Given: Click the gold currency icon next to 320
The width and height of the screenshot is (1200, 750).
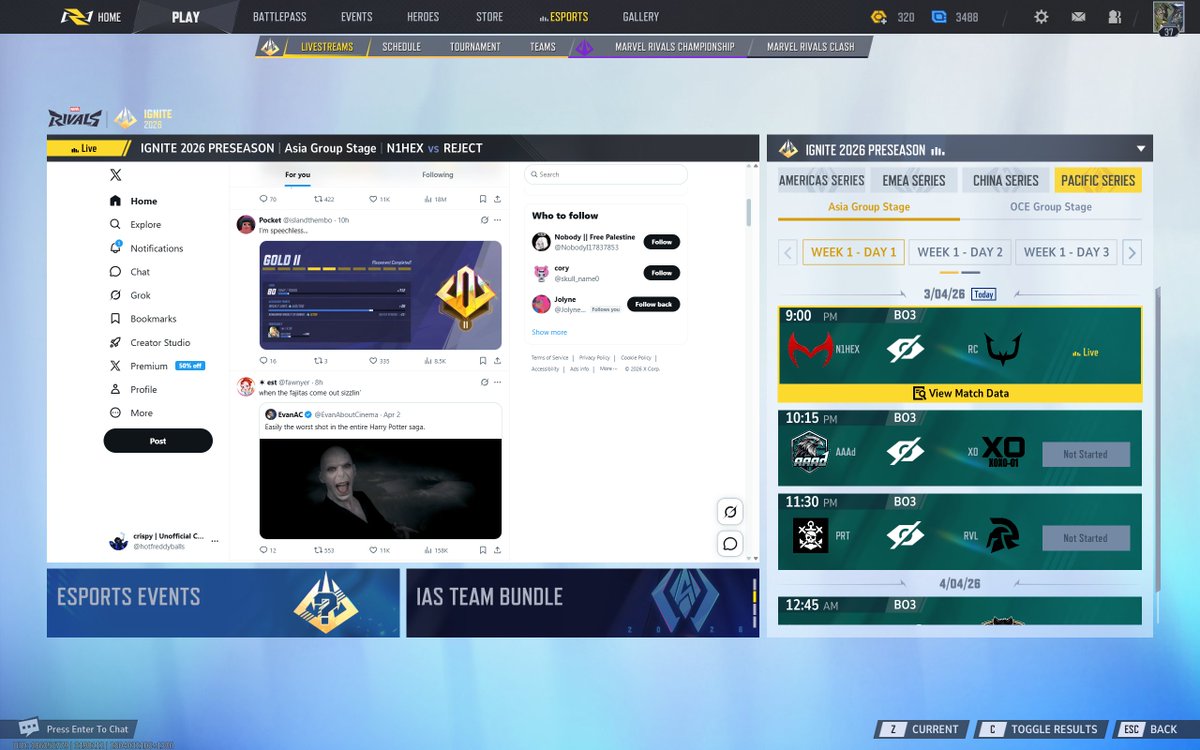Looking at the screenshot, I should pyautogui.click(x=878, y=17).
